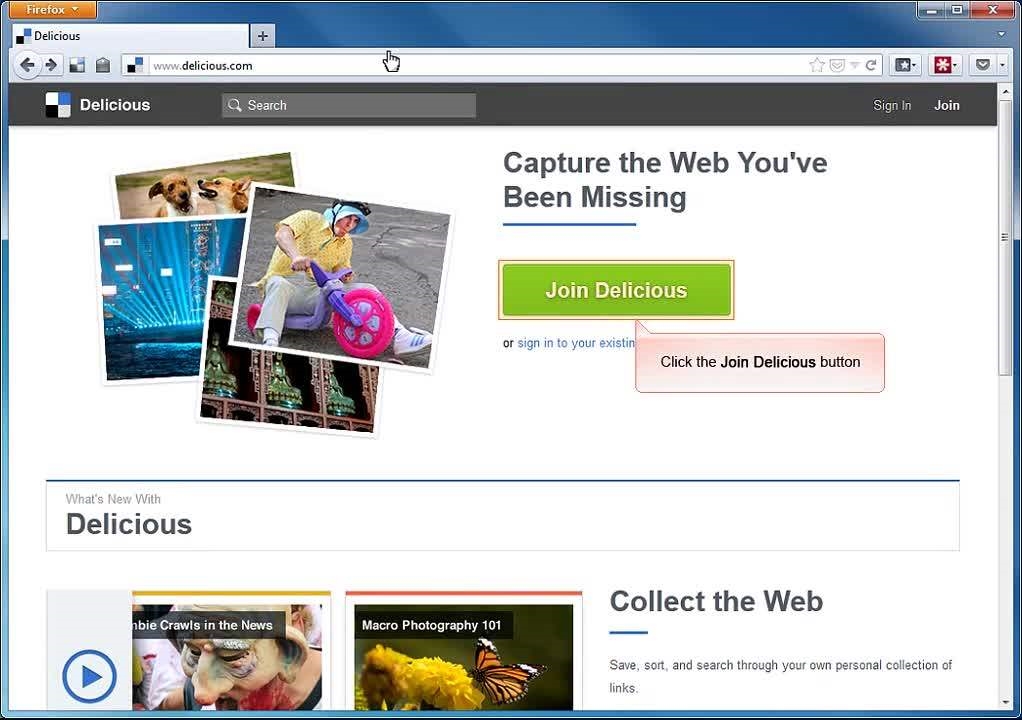Click the red asterisk extension button
Image resolution: width=1022 pixels, height=720 pixels.
tap(944, 65)
